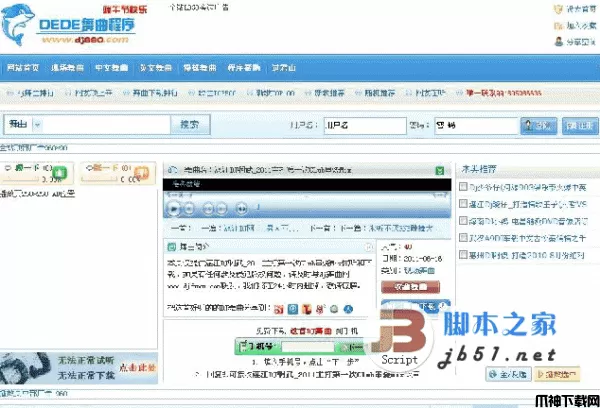Click the orange play-selected button
Viewport: 600px width, 408px height.
[x=557, y=374]
